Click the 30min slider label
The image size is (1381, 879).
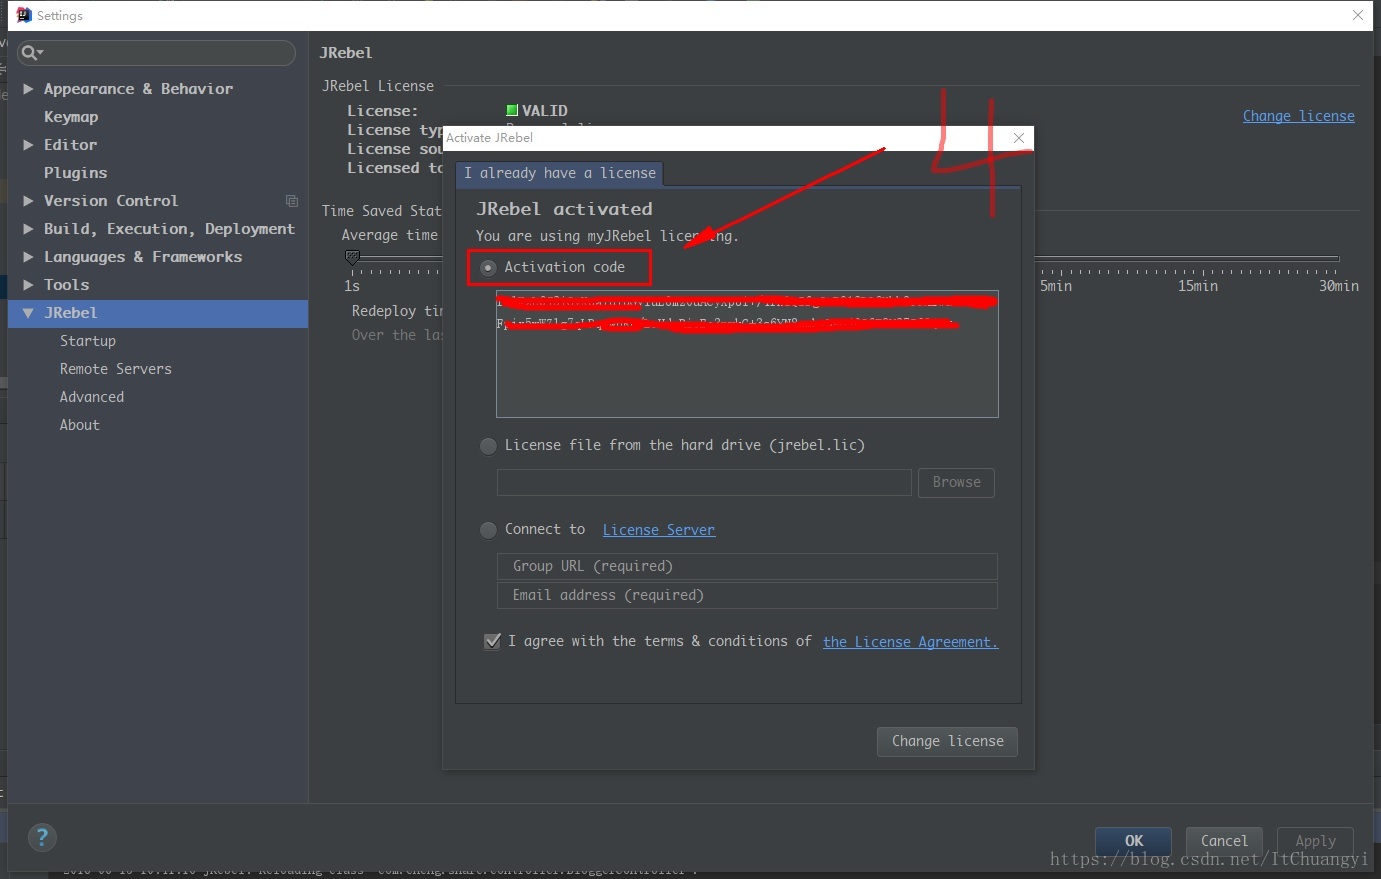pos(1338,286)
